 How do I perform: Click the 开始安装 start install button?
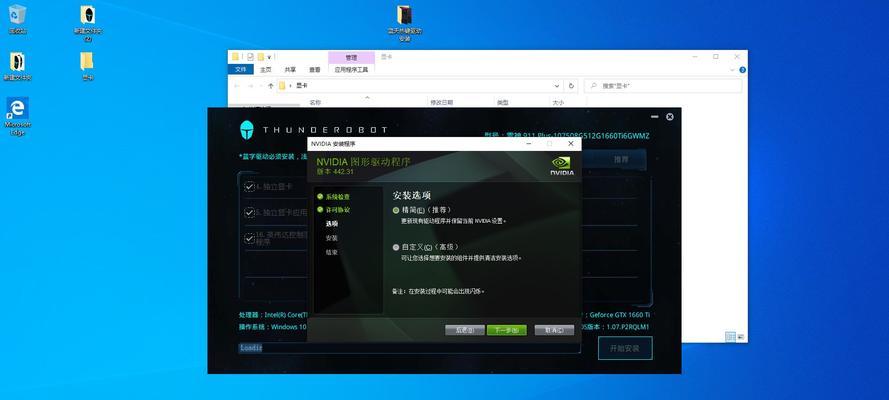pyautogui.click(x=625, y=348)
